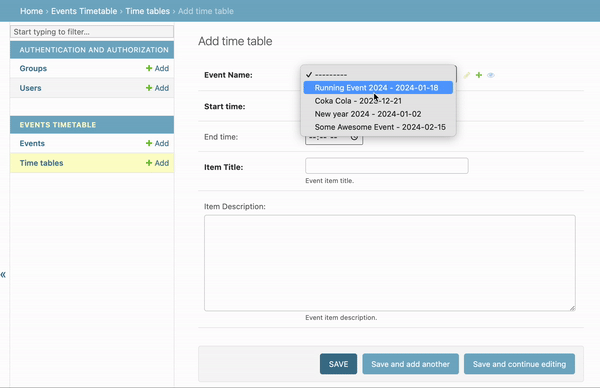Click the Add plus next to Users

tap(157, 88)
